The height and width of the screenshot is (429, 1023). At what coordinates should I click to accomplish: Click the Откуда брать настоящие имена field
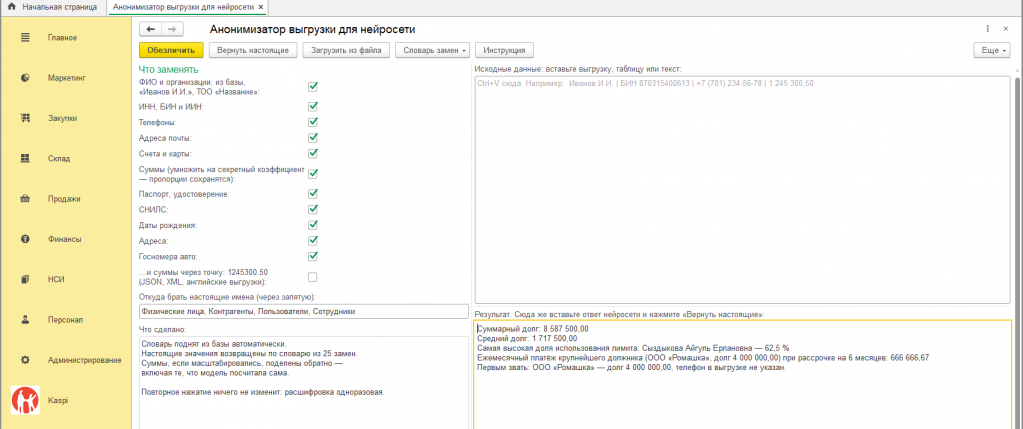(x=304, y=312)
